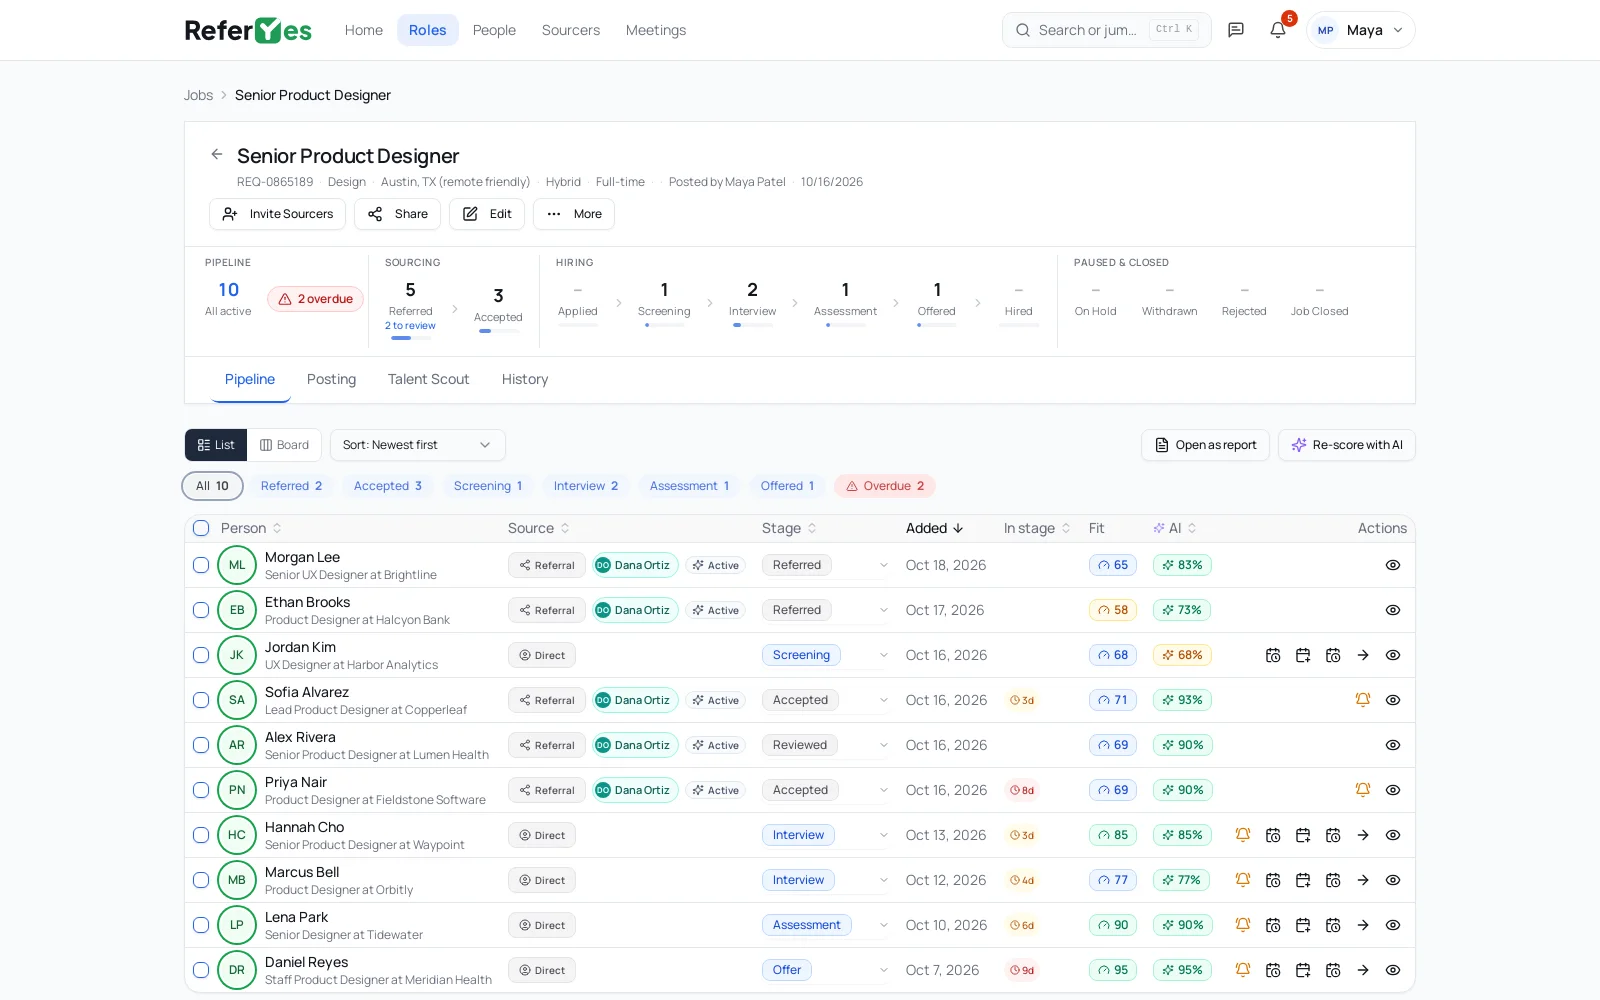Filter by the Overdue 2 chip

coord(885,486)
